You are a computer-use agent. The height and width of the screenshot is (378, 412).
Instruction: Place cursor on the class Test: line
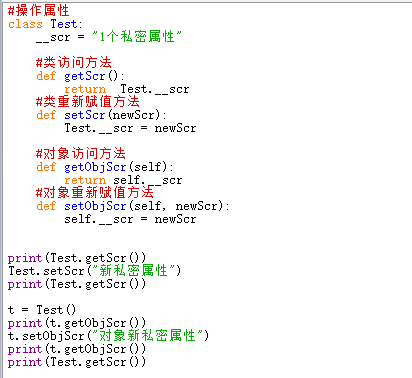(x=45, y=24)
